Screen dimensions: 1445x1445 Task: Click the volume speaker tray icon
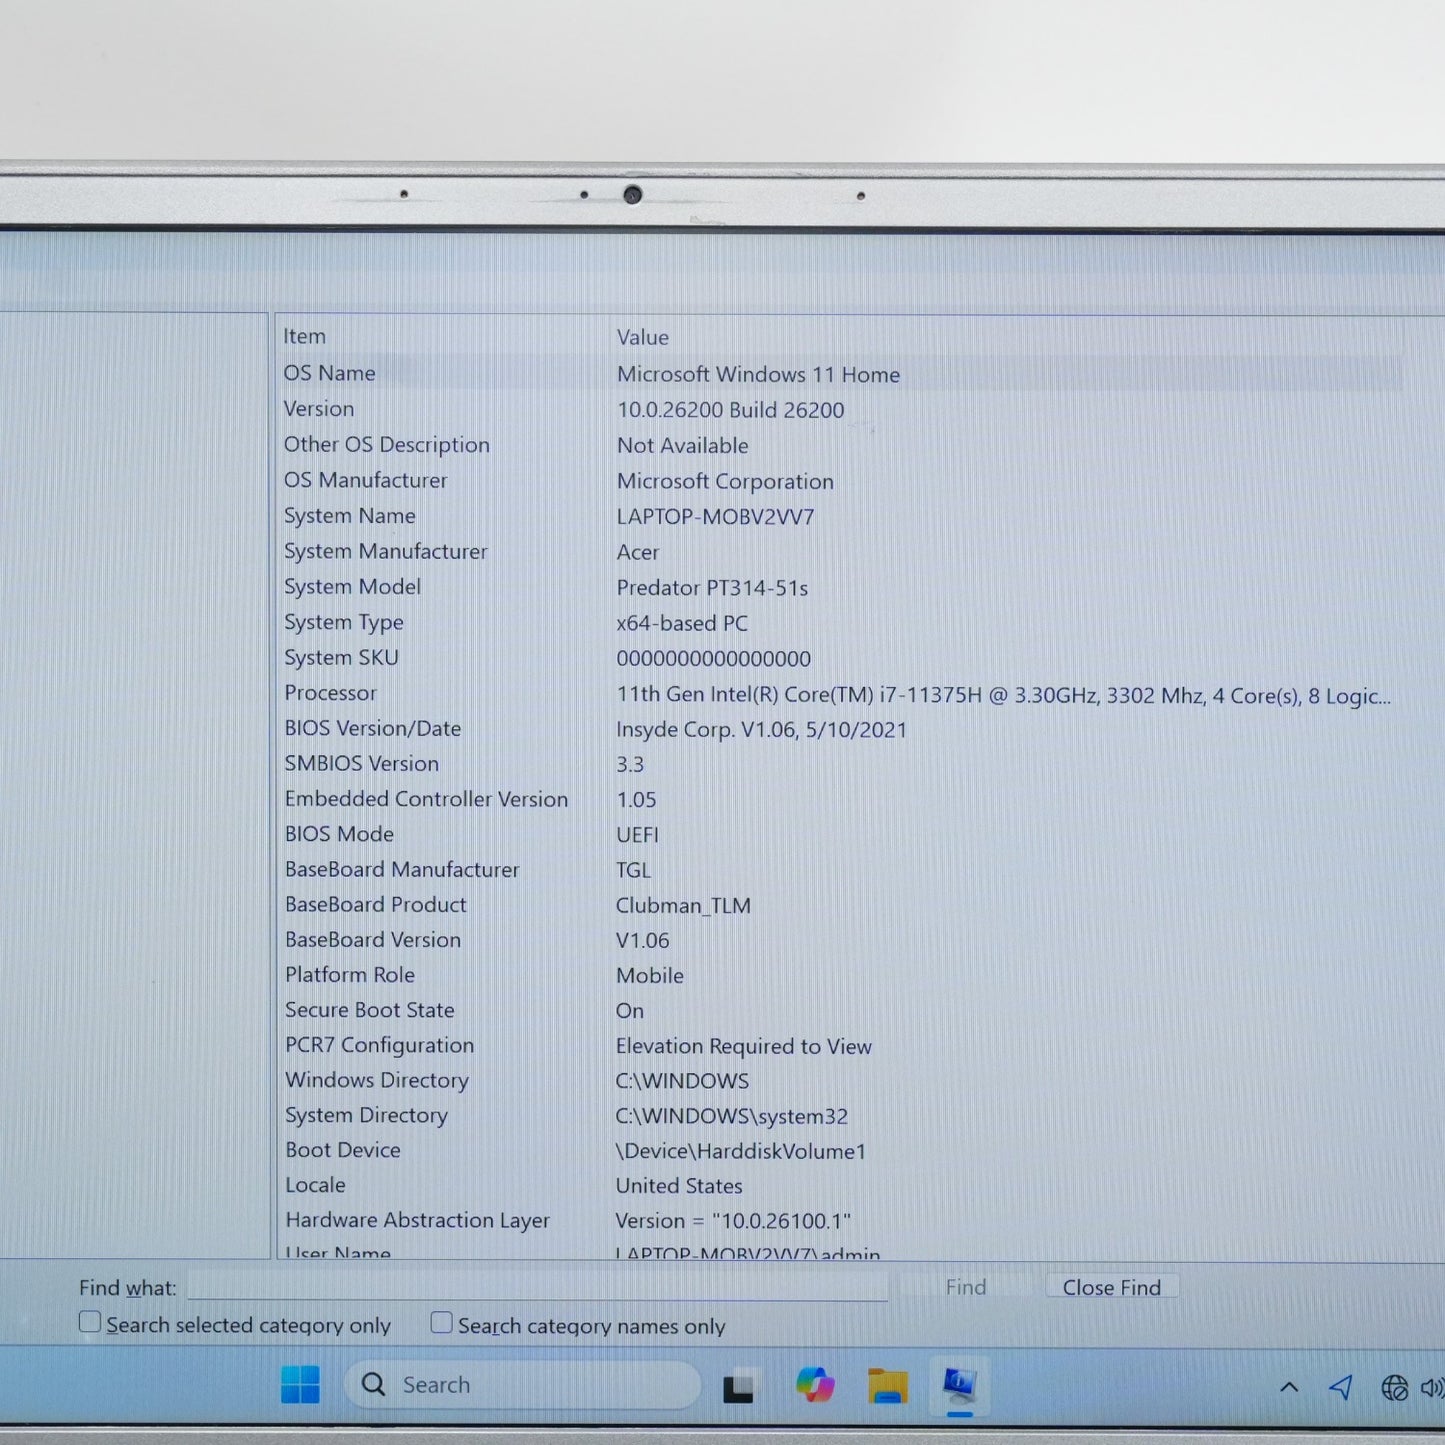pos(1432,1388)
